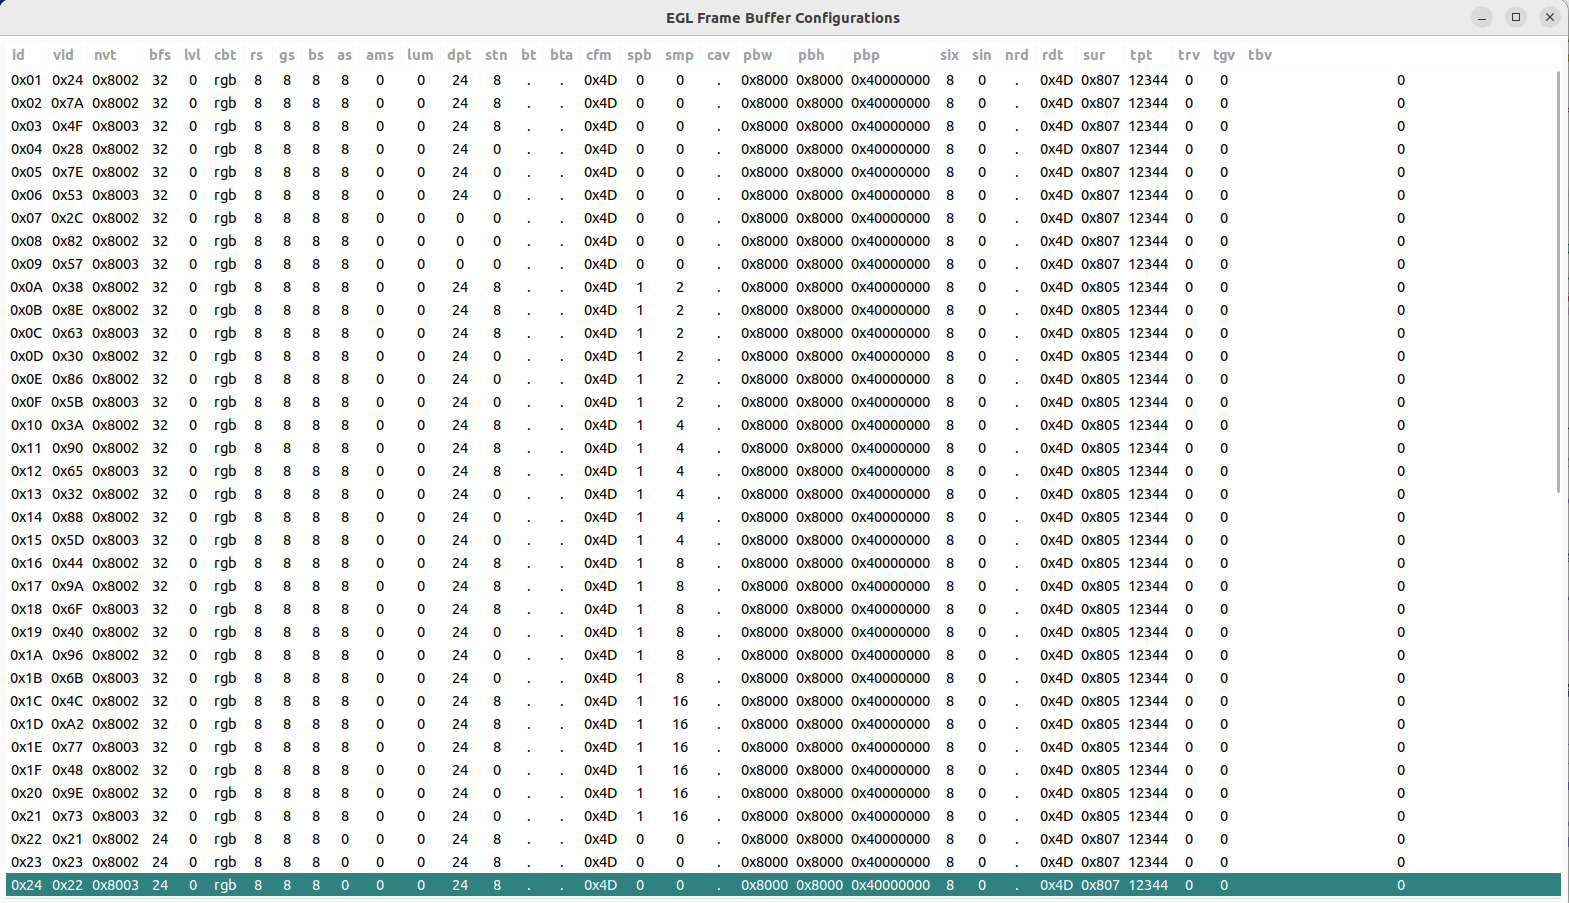Image resolution: width=1569 pixels, height=903 pixels.
Task: Click the ams column header
Action: click(x=380, y=55)
